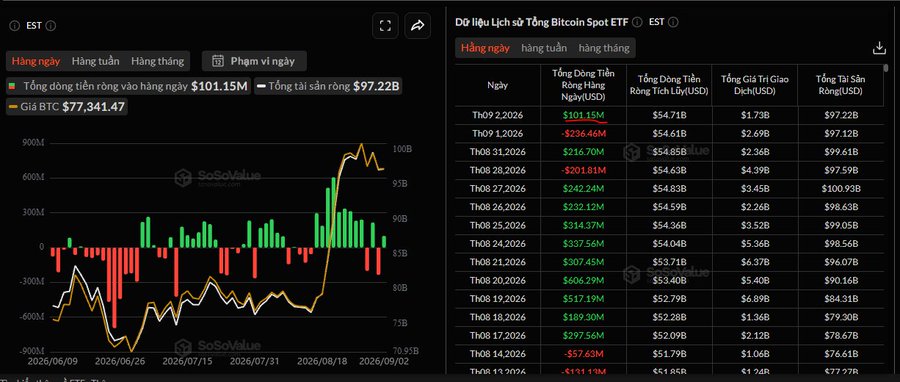The width and height of the screenshot is (900, 382).
Task: Click the Th08 20,2026 date cell
Action: point(497,280)
